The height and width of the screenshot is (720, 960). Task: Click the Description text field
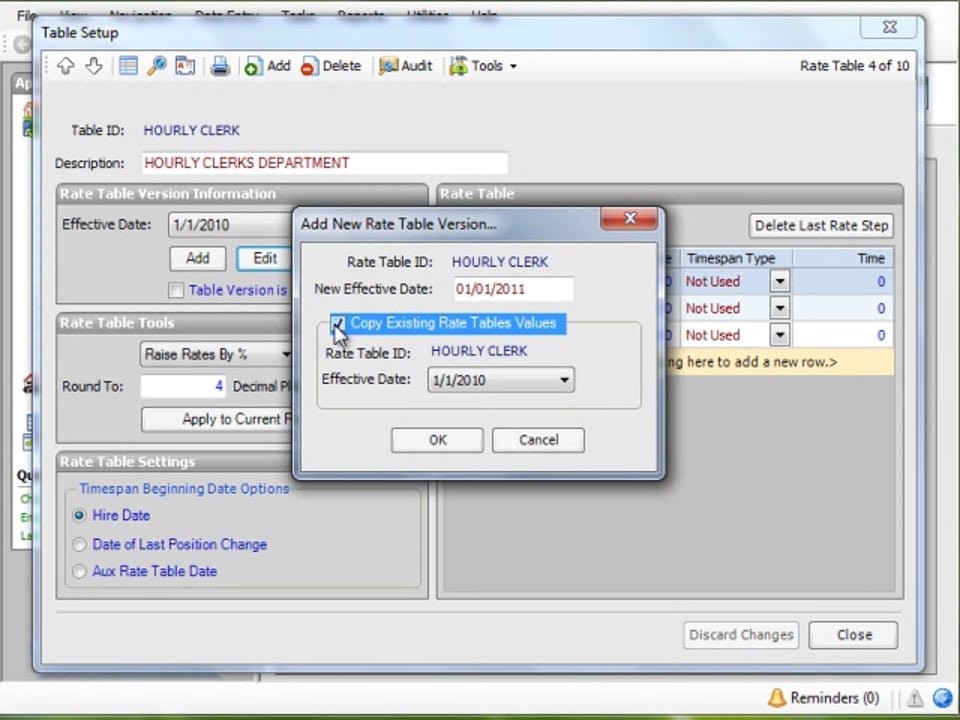(324, 163)
